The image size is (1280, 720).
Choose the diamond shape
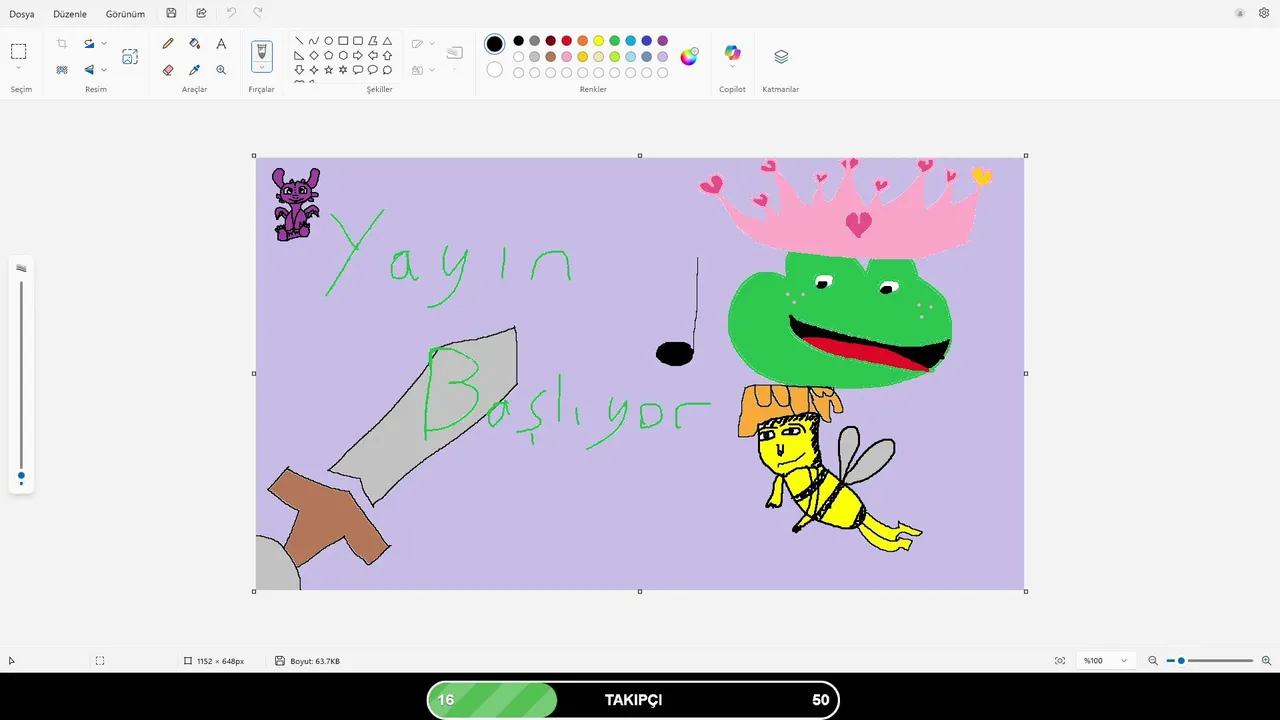point(314,56)
